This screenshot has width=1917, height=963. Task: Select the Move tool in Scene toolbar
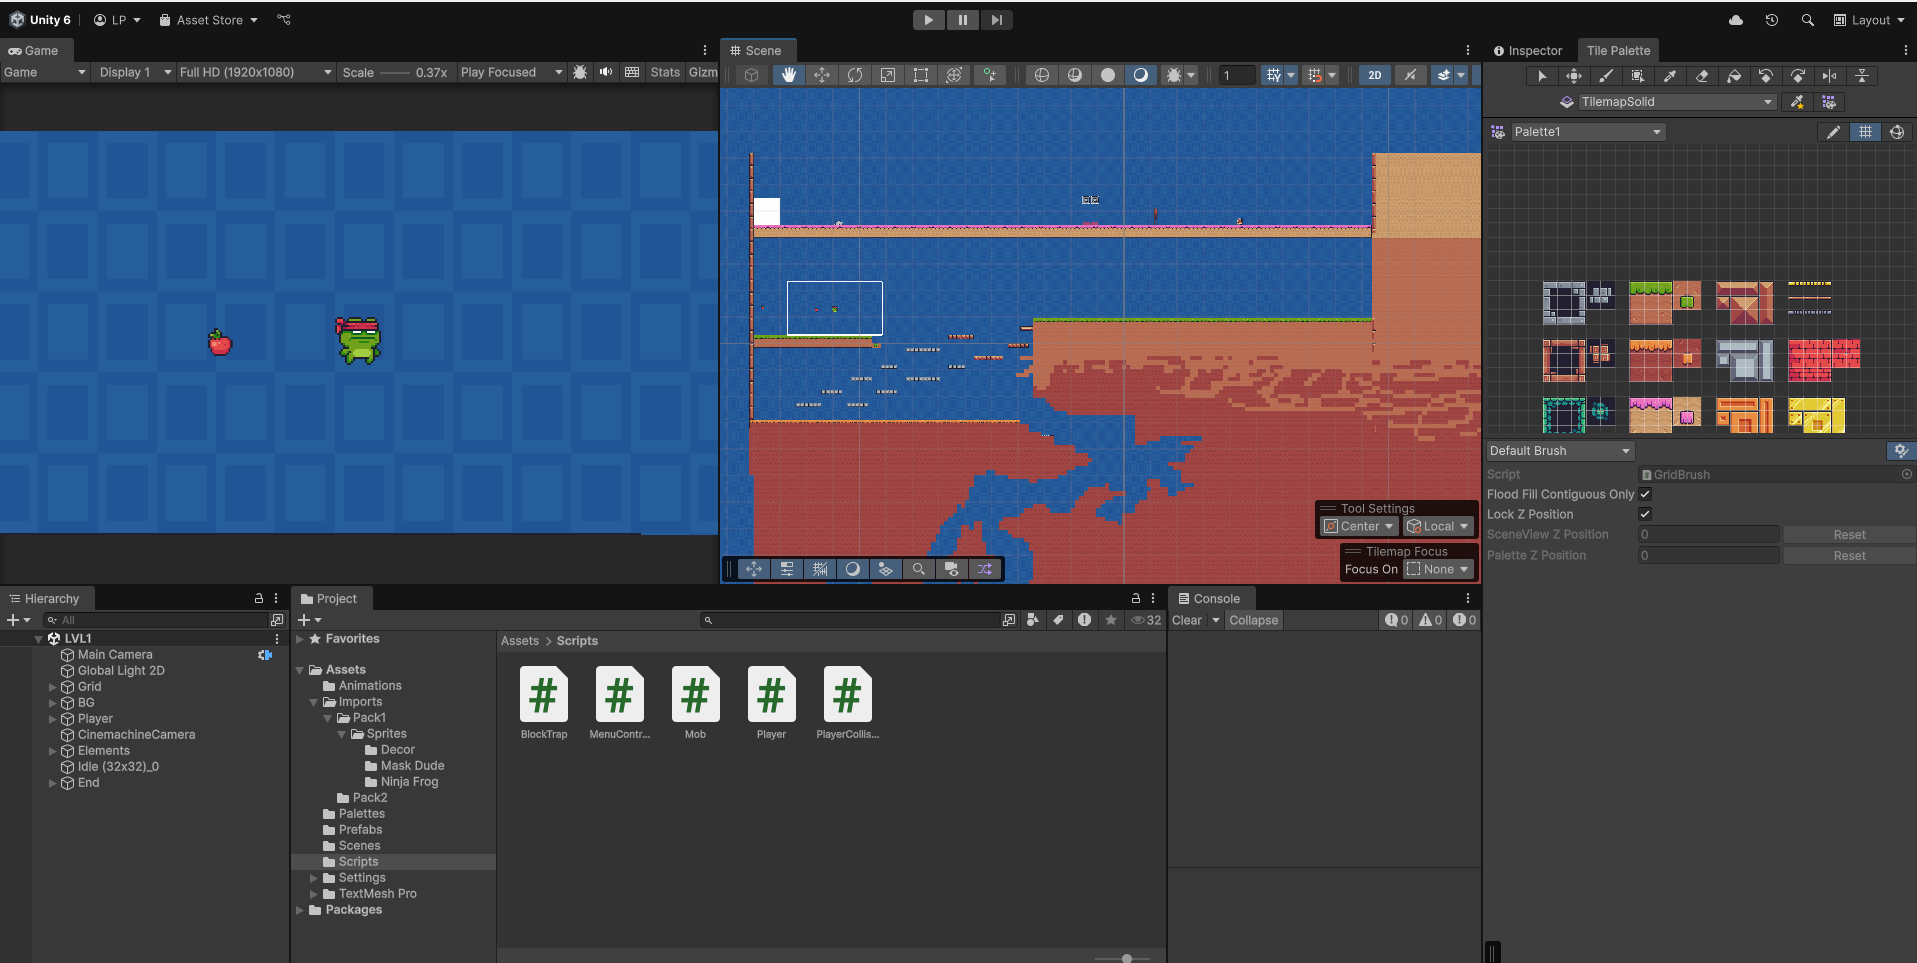(x=822, y=75)
